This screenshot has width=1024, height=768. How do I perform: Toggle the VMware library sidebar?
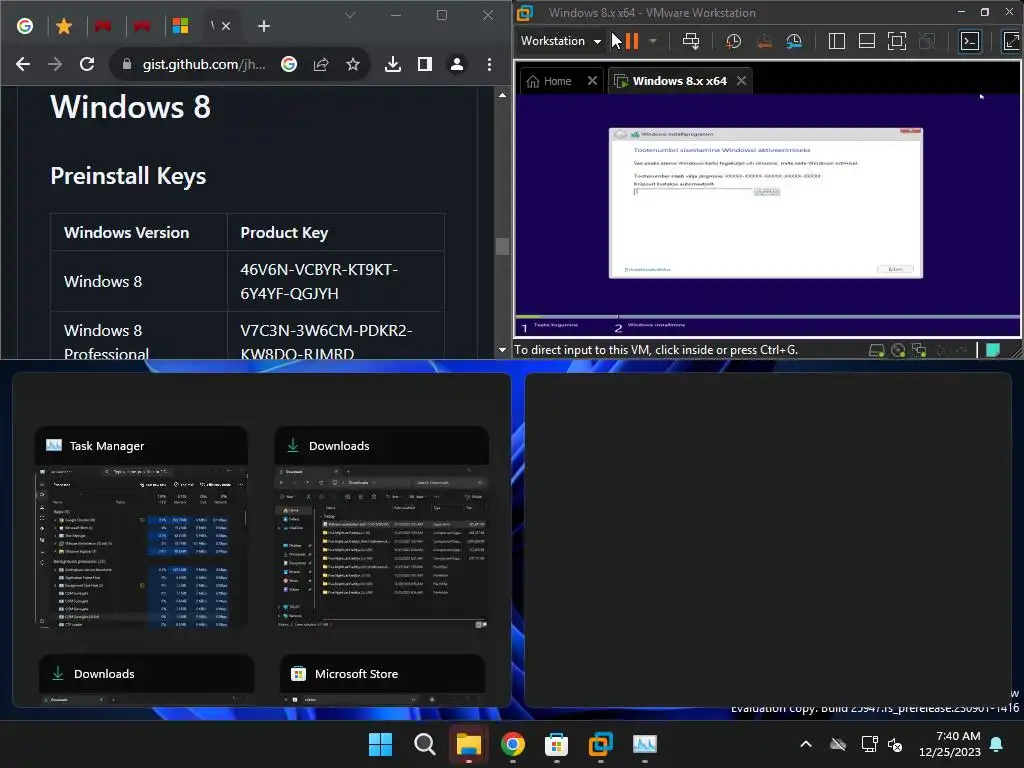pyautogui.click(x=837, y=41)
